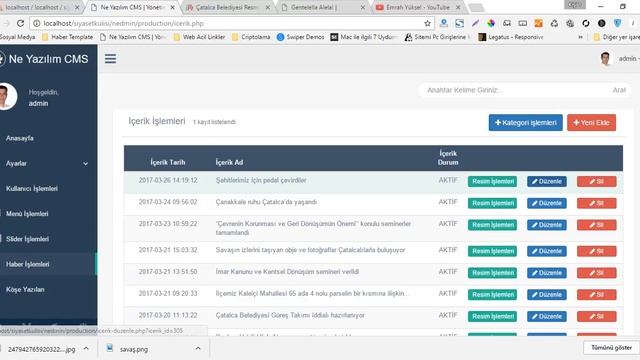Screen dimensions: 640x360
Task: Bookmark page with the star icon
Action: [427, 23]
